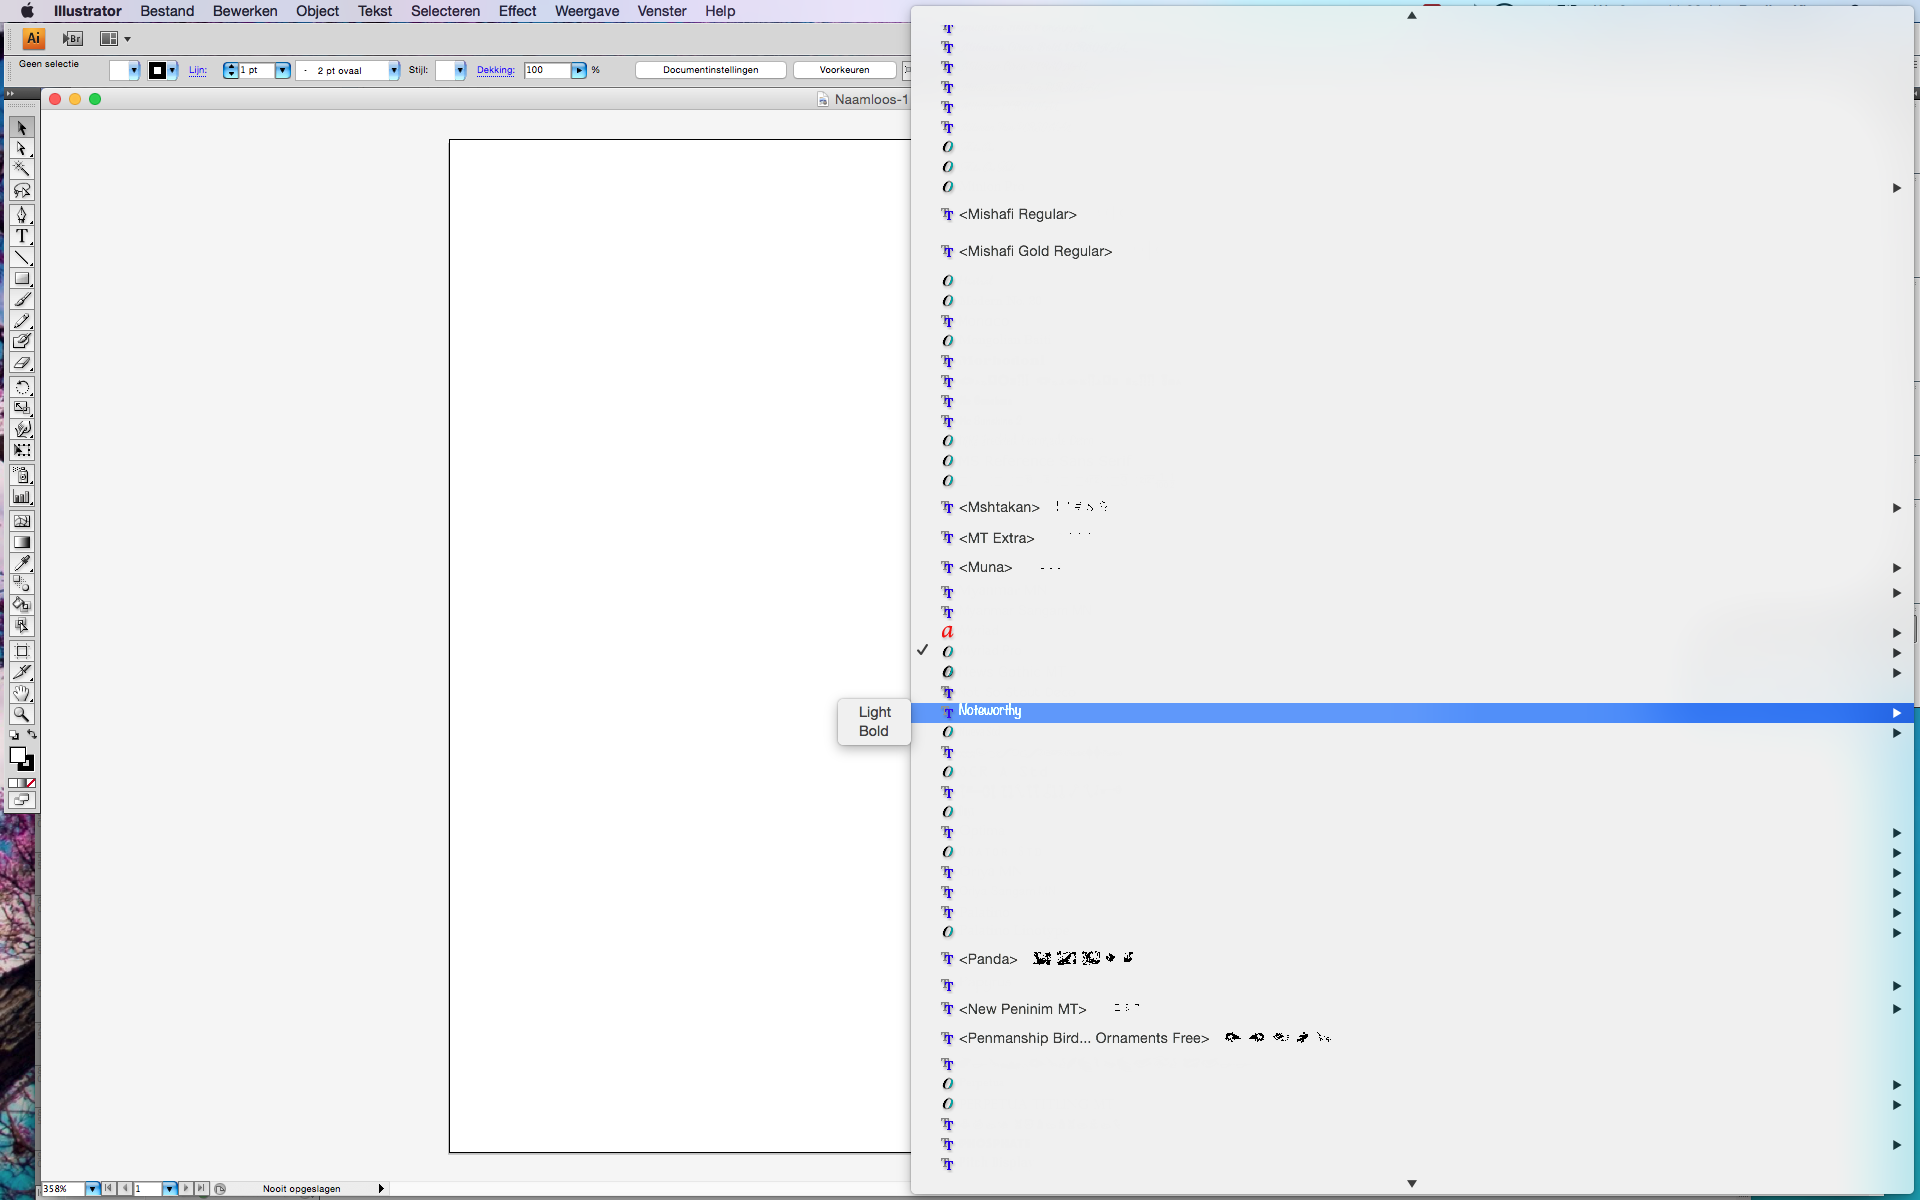Click the font list scroll-up arrow
Viewport: 1920px width, 1200px height.
coord(1412,15)
